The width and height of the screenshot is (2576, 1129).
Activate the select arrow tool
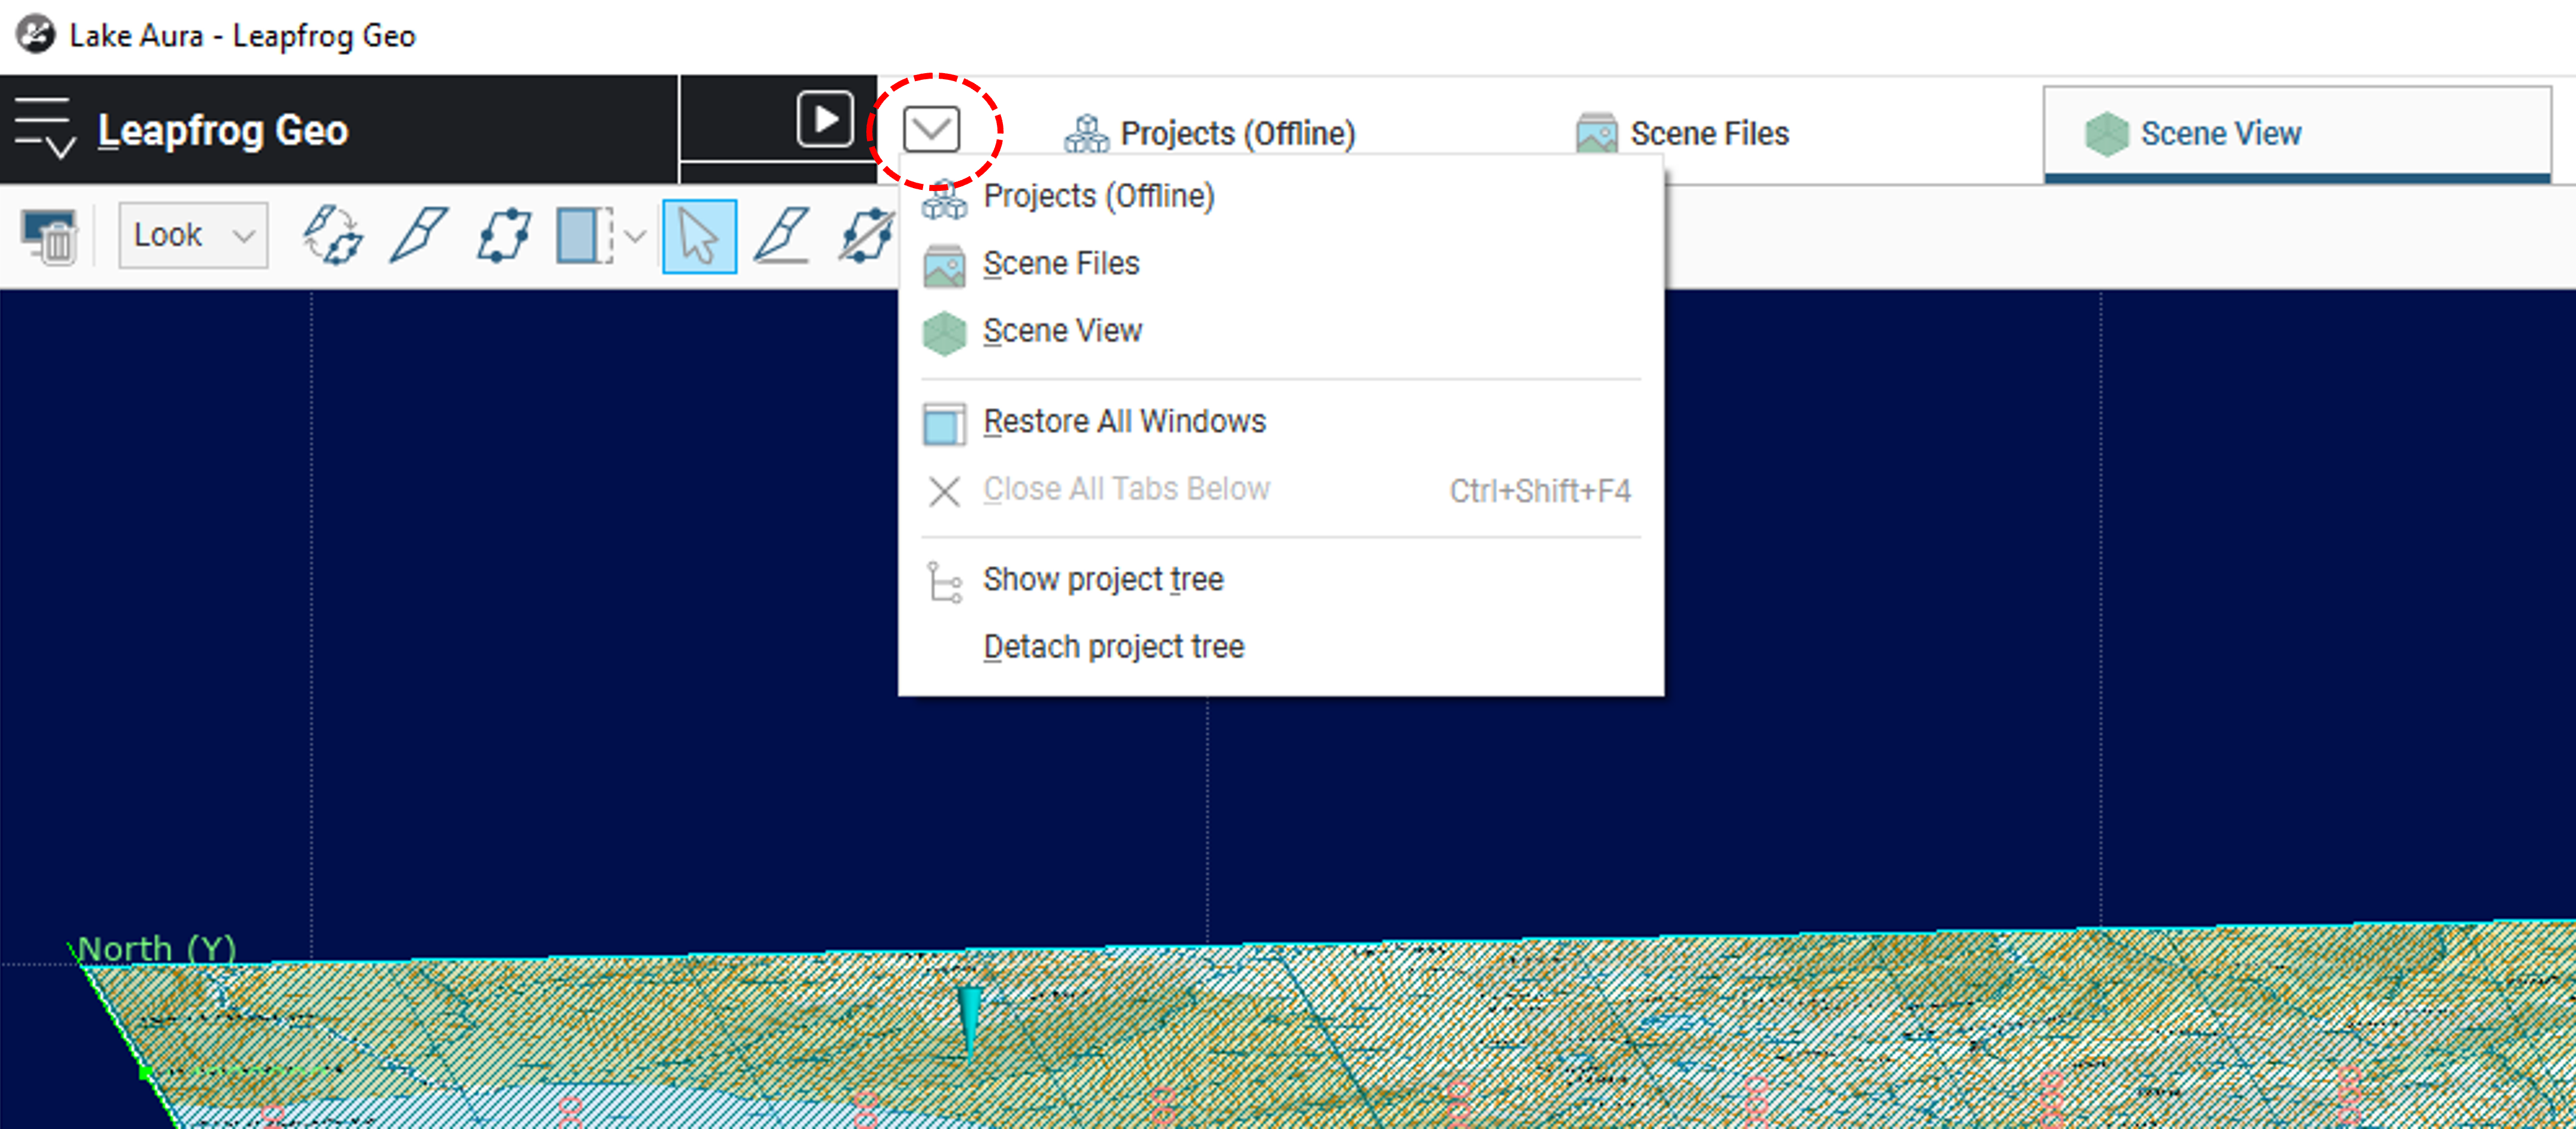(699, 236)
